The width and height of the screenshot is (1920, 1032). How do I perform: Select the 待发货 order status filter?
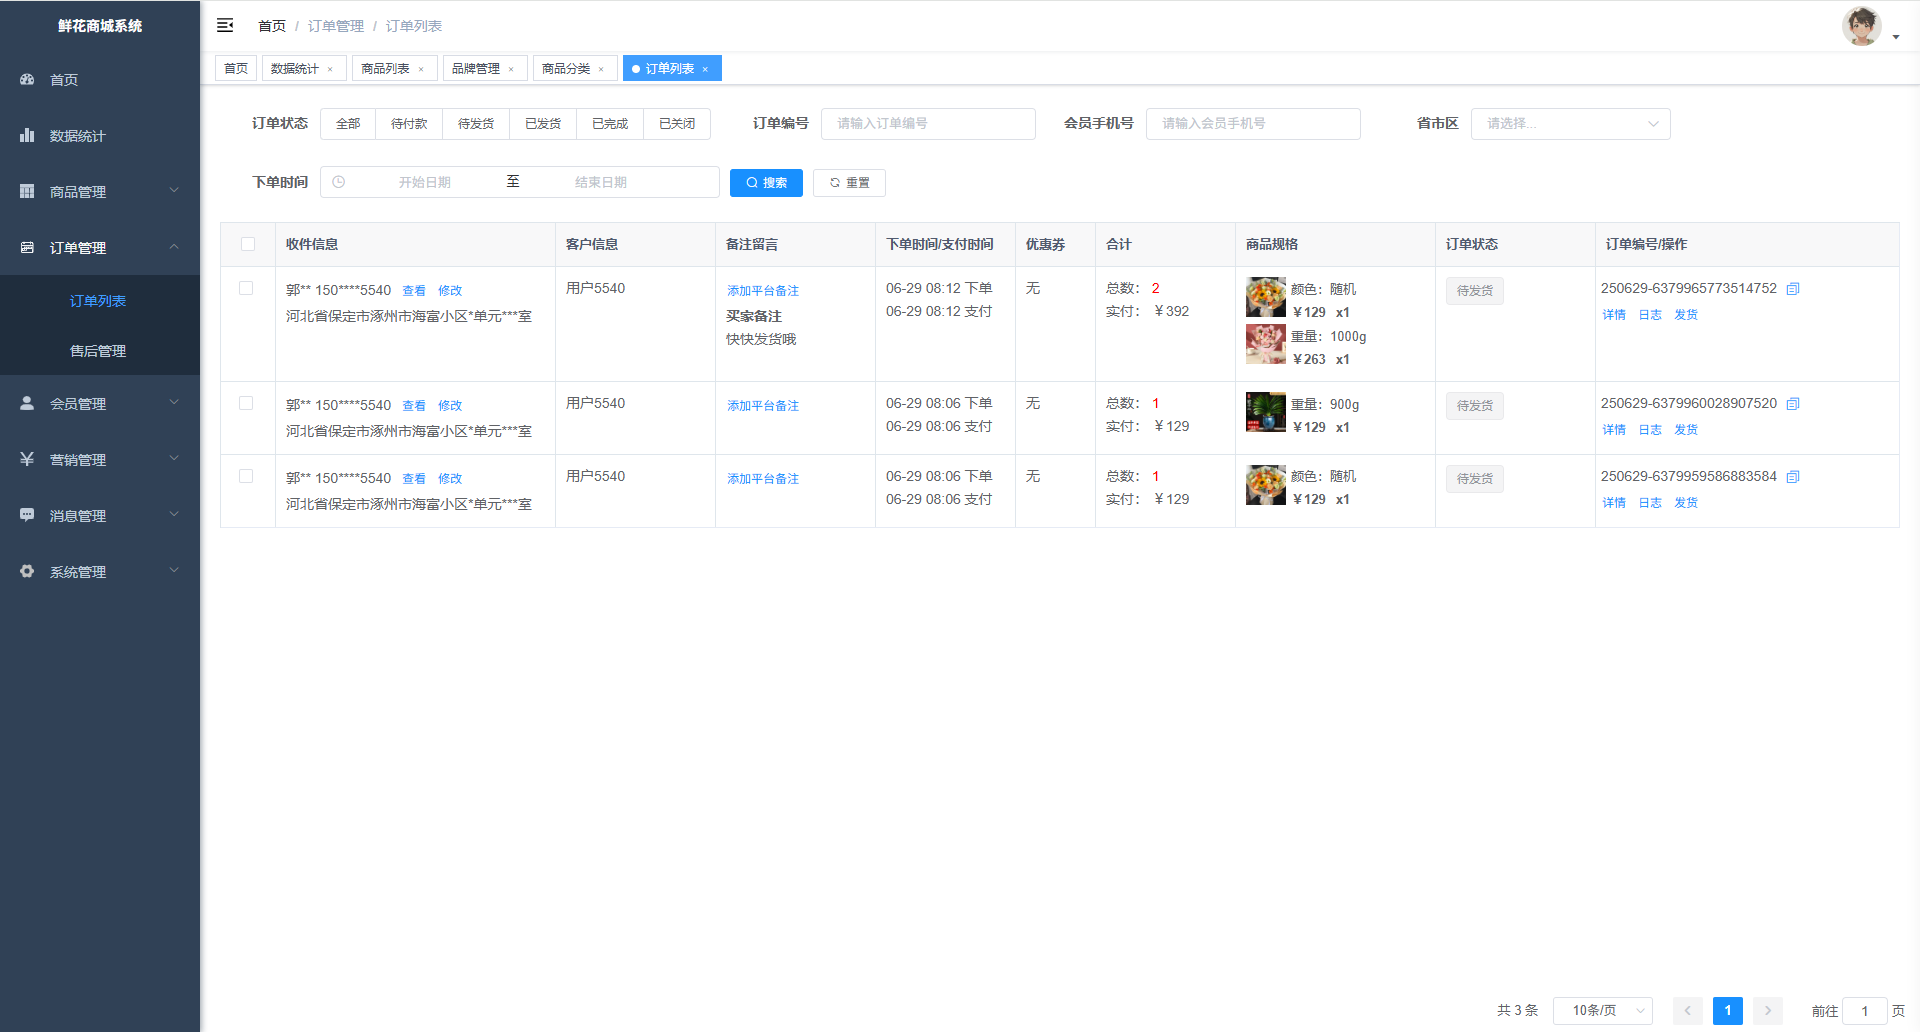476,124
